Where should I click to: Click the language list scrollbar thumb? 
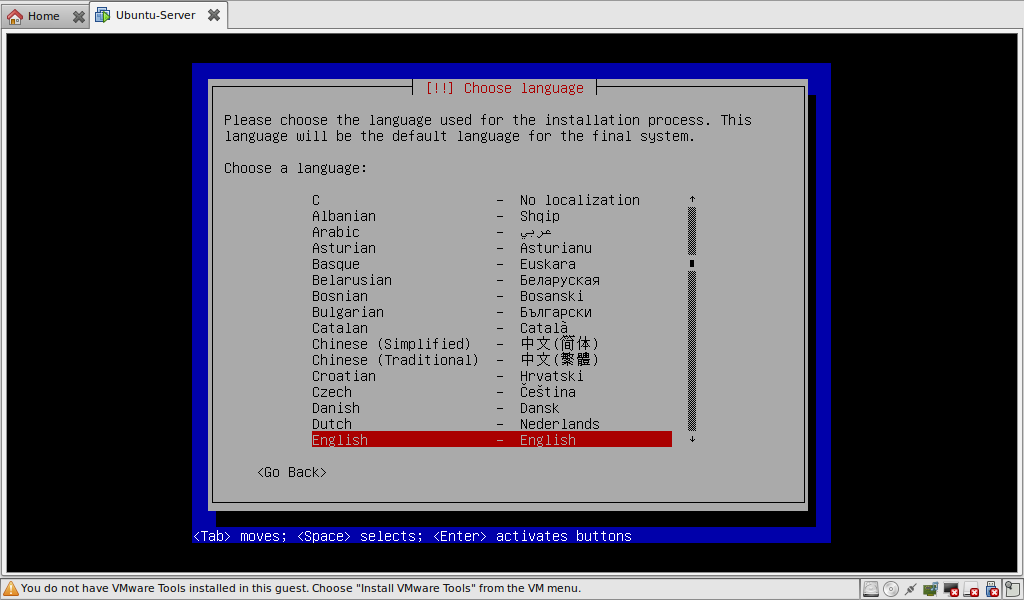click(692, 264)
